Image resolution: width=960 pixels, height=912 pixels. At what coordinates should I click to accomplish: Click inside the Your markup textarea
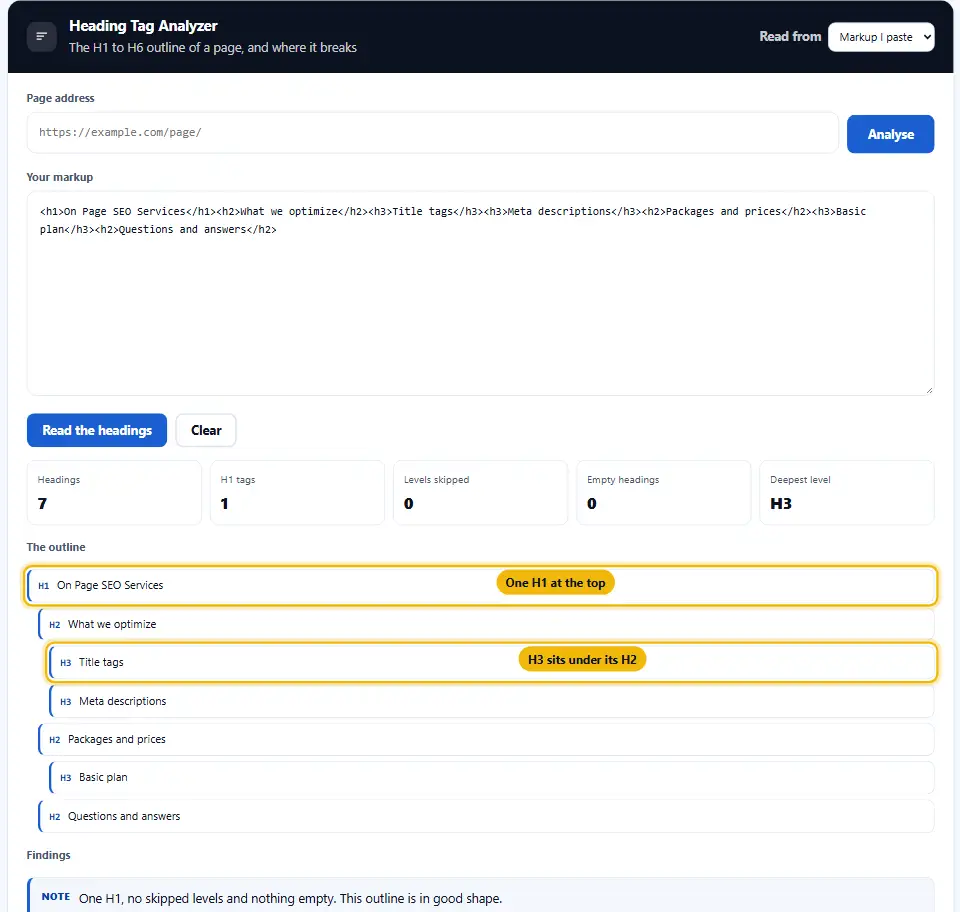point(480,293)
